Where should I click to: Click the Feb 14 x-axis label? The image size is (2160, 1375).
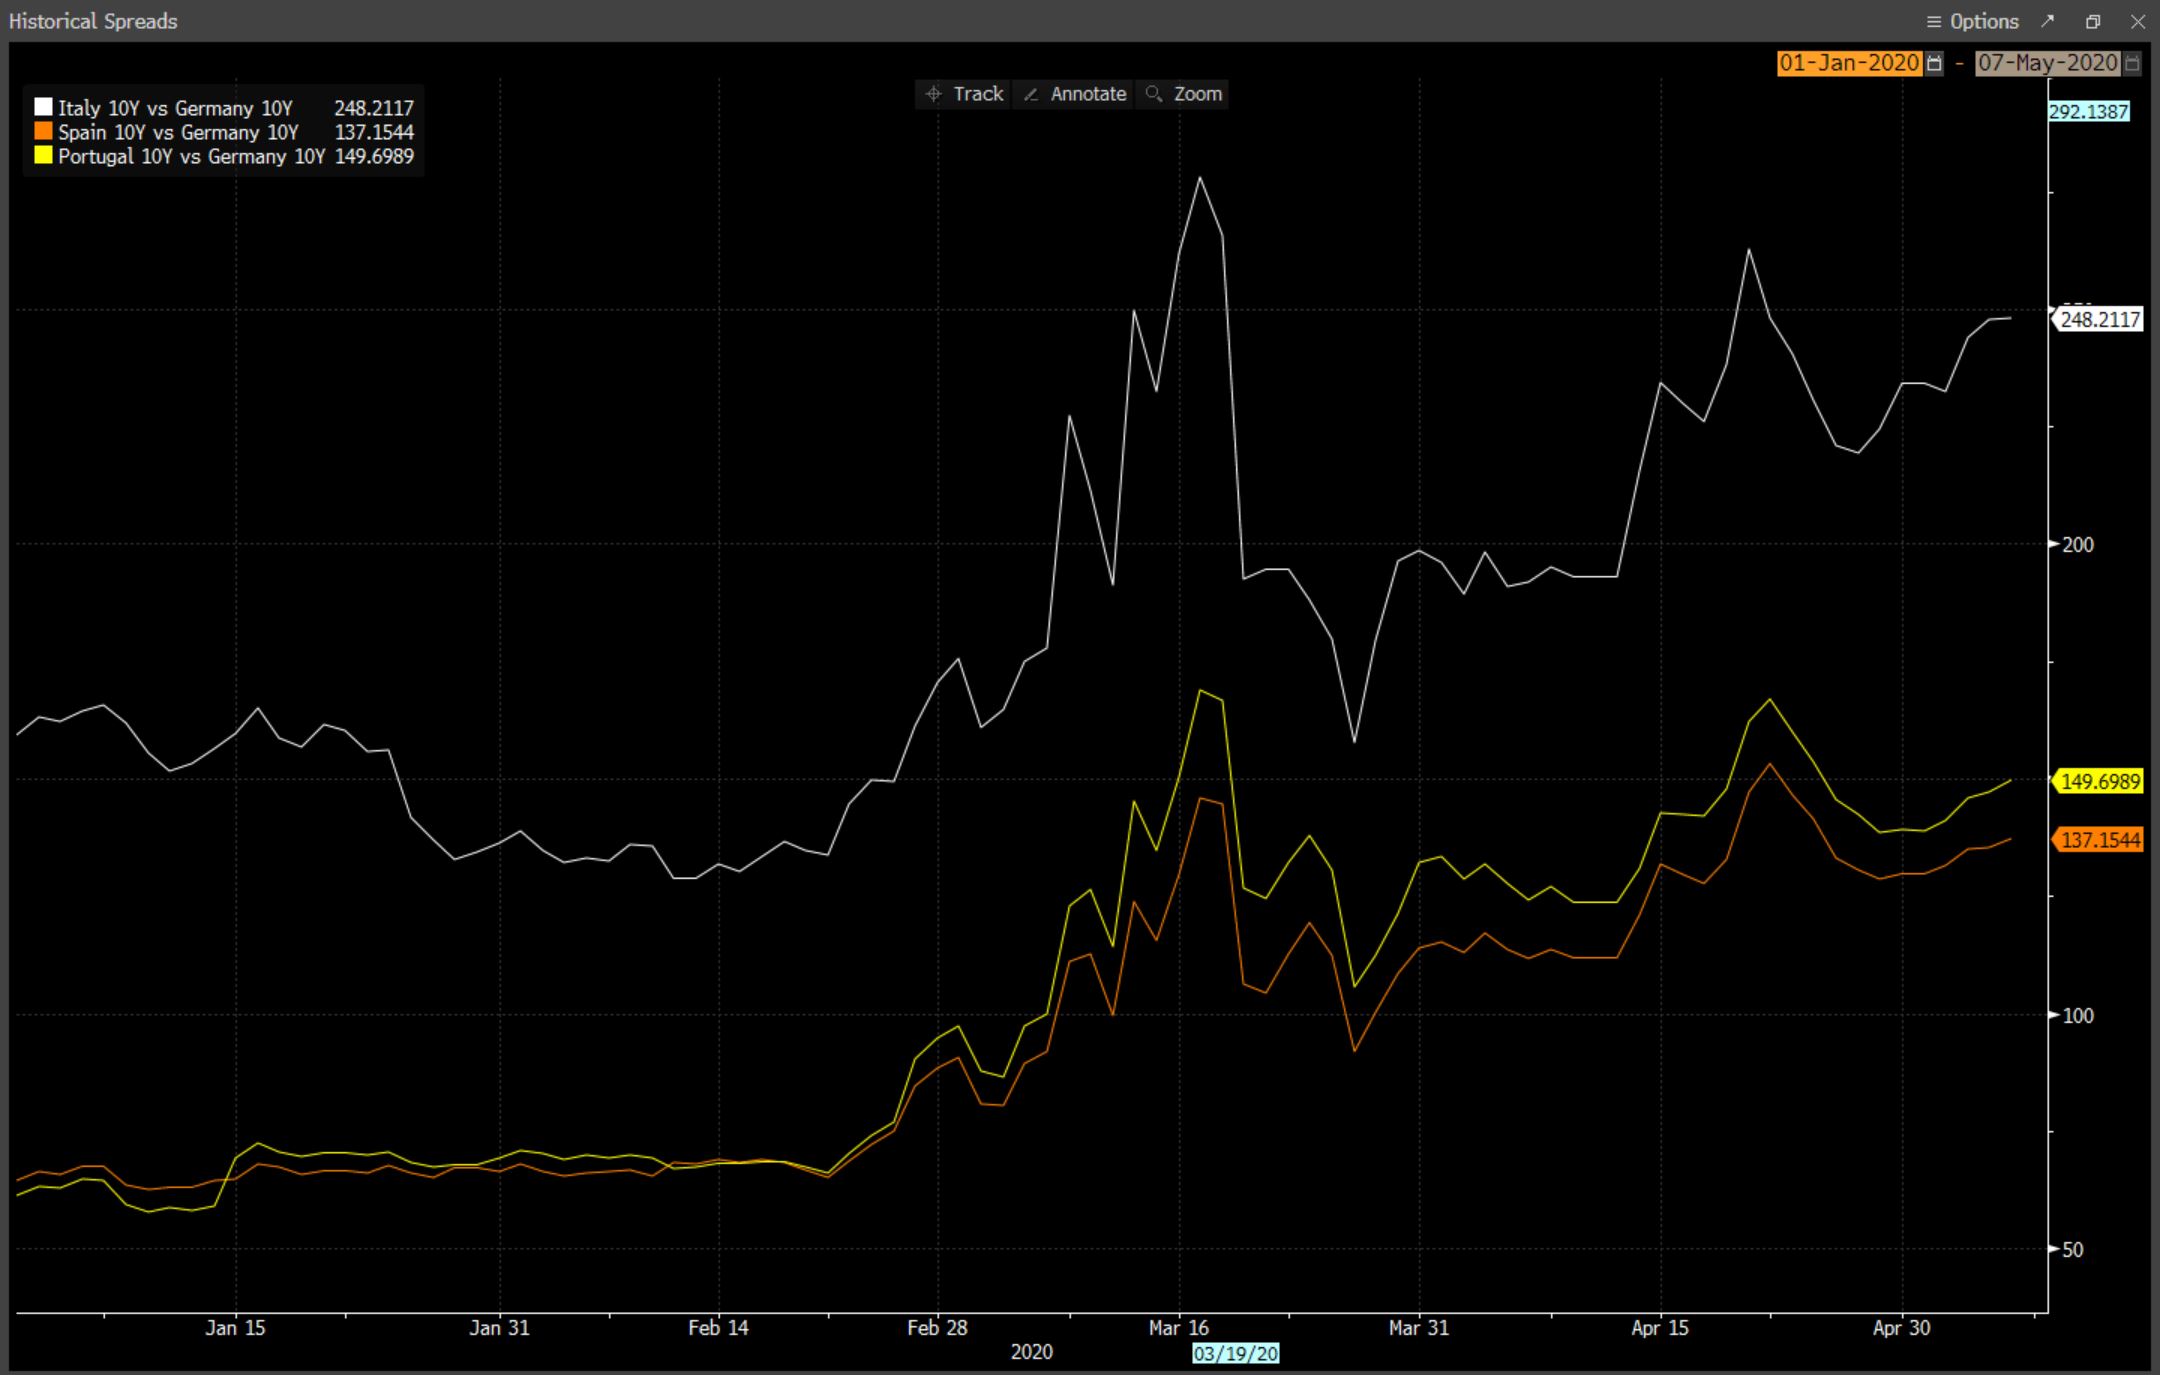pos(718,1328)
